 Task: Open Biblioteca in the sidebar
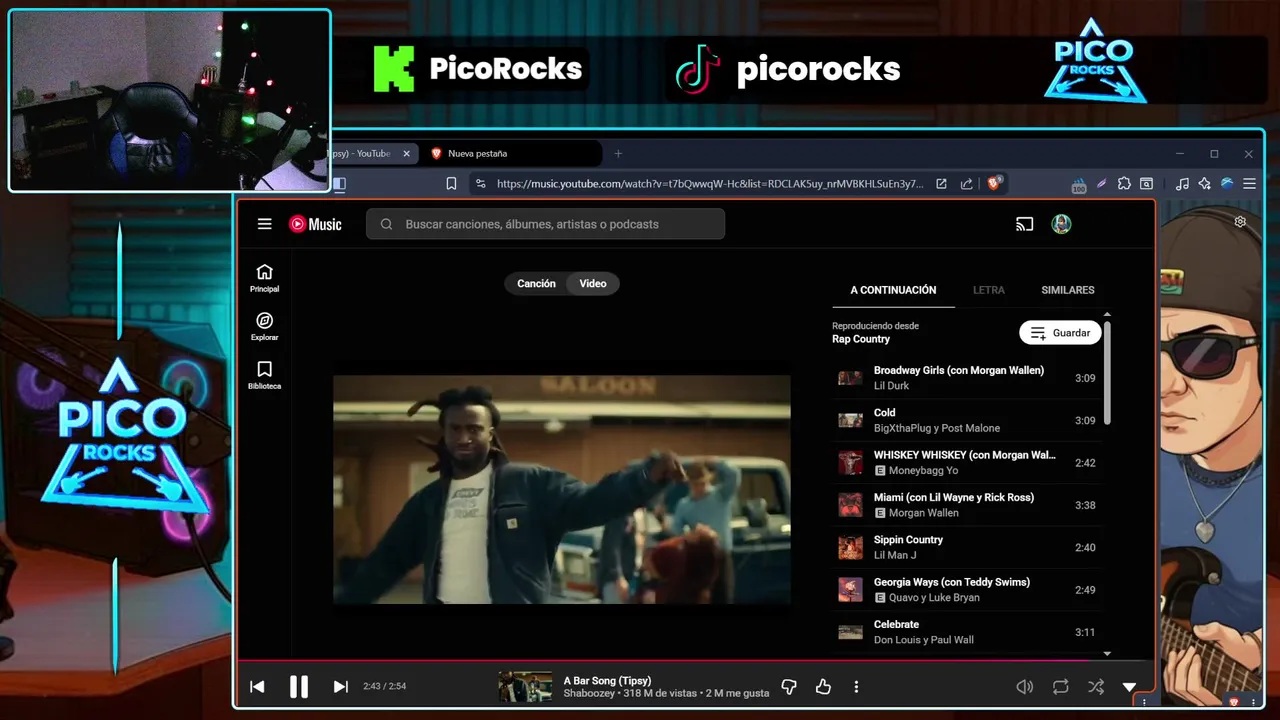pos(264,375)
